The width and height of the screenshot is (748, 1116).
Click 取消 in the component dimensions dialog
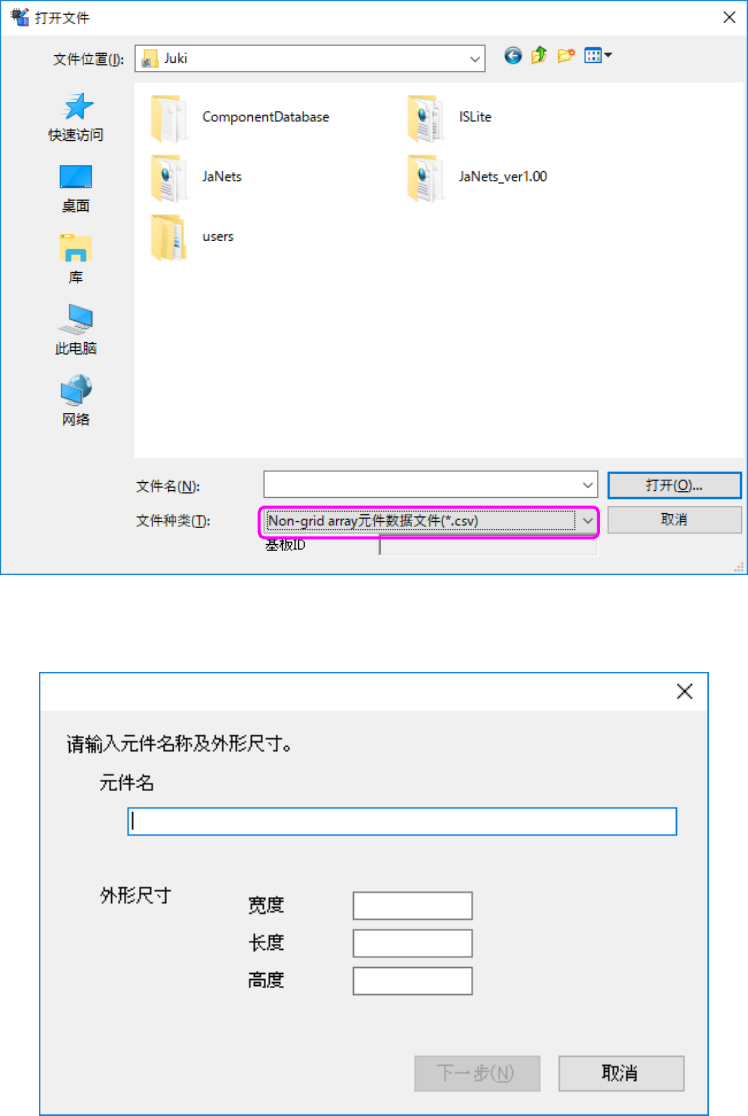tap(621, 1073)
